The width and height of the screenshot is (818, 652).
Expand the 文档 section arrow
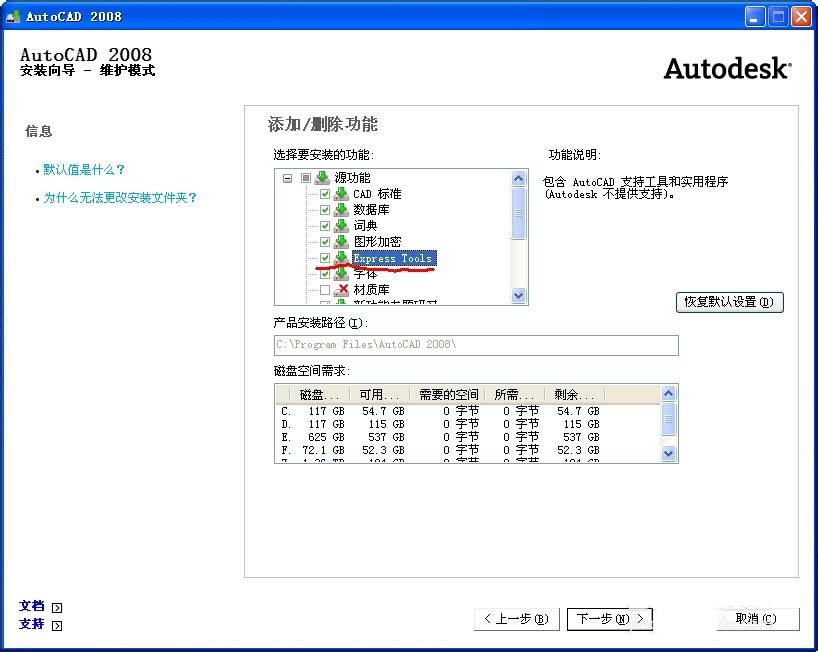(56, 606)
